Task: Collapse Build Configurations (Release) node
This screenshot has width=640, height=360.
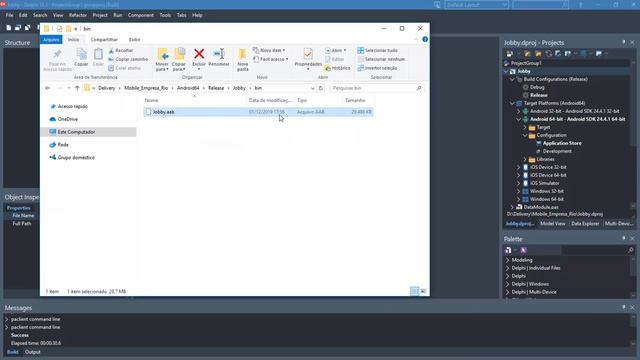Action: coord(512,79)
